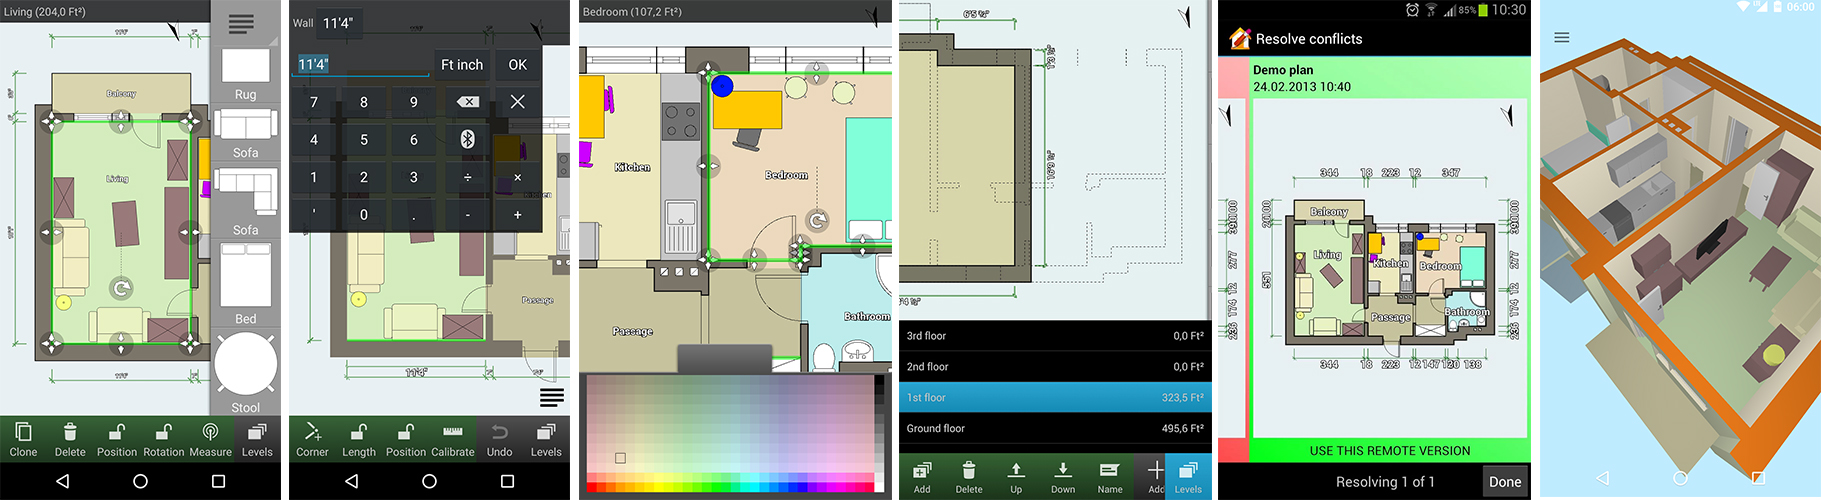Tap Android back in 3D view
Image resolution: width=1822 pixels, height=500 pixels.
pyautogui.click(x=1602, y=478)
